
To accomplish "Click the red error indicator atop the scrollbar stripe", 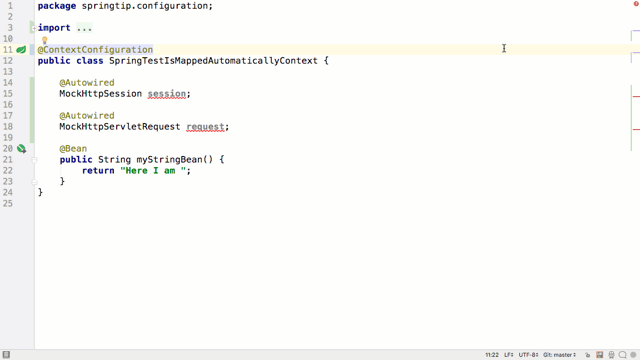I will [636, 4].
